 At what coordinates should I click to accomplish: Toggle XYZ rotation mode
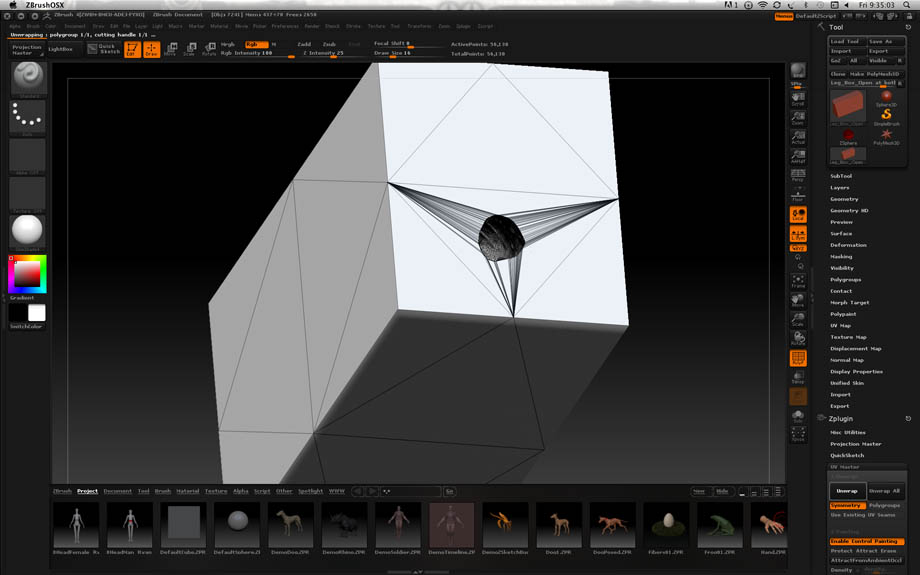click(x=798, y=248)
